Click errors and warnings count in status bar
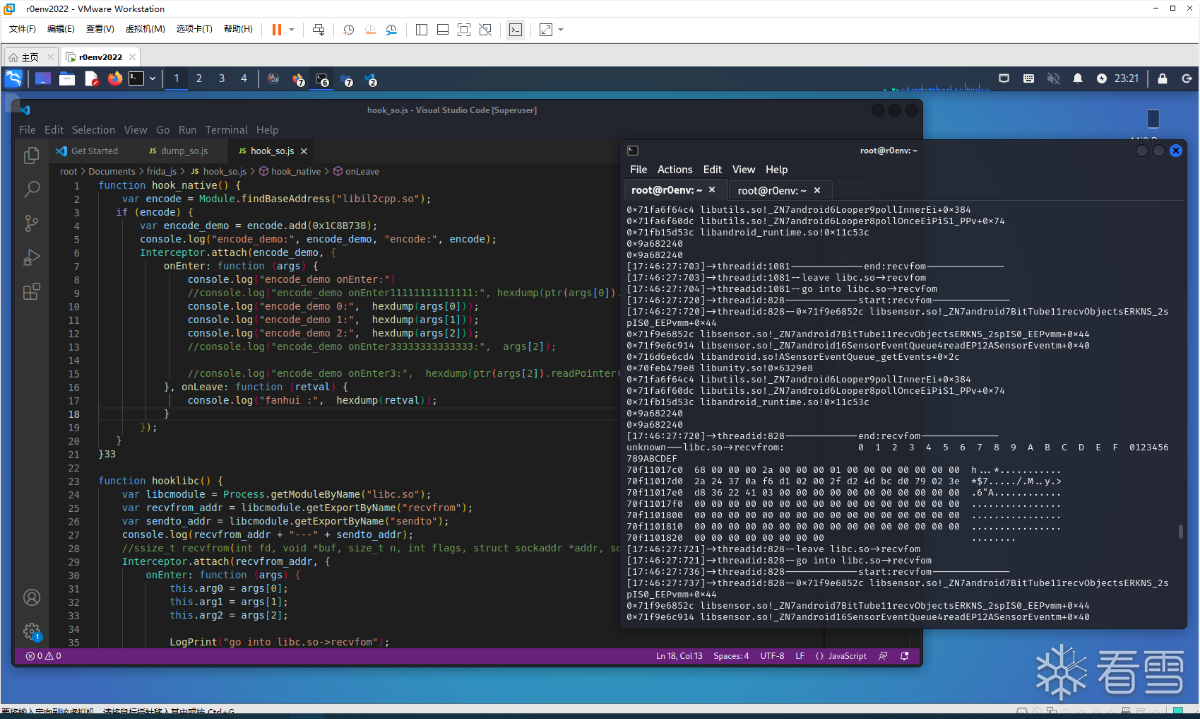 (x=43, y=656)
